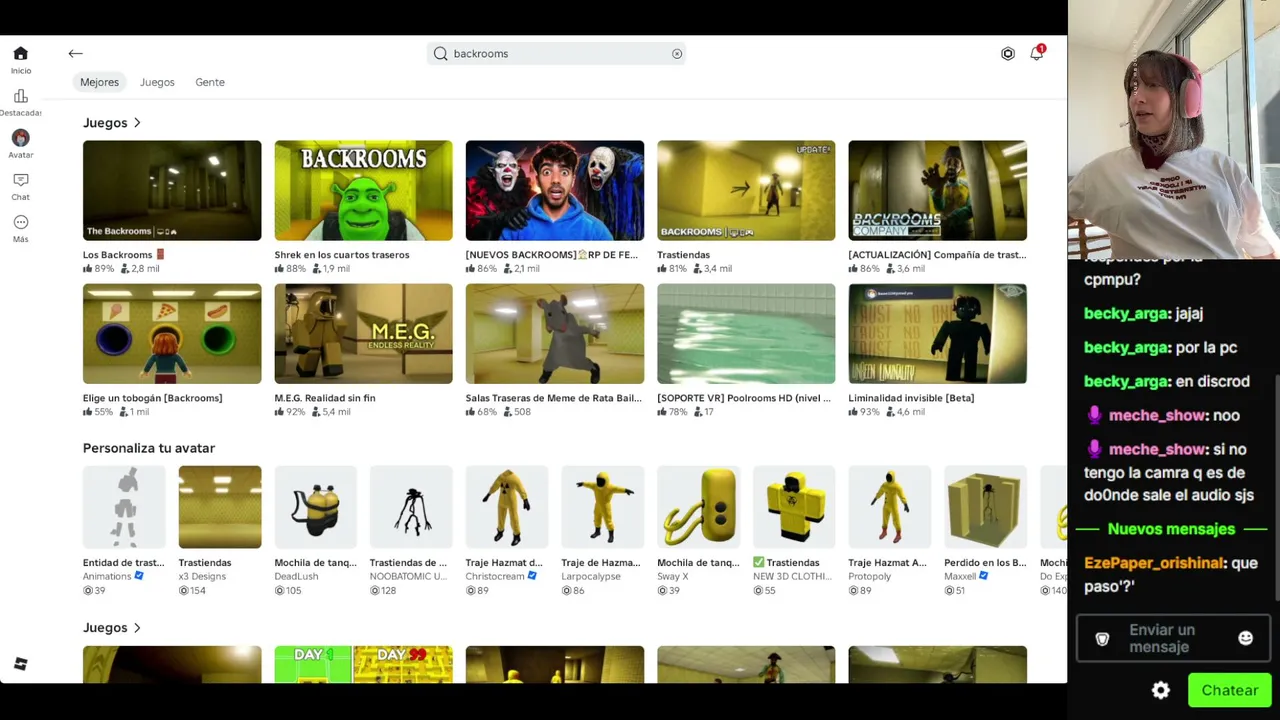Expand the lower Juegos section arrow
This screenshot has height=720, width=1280.
[x=137, y=628]
